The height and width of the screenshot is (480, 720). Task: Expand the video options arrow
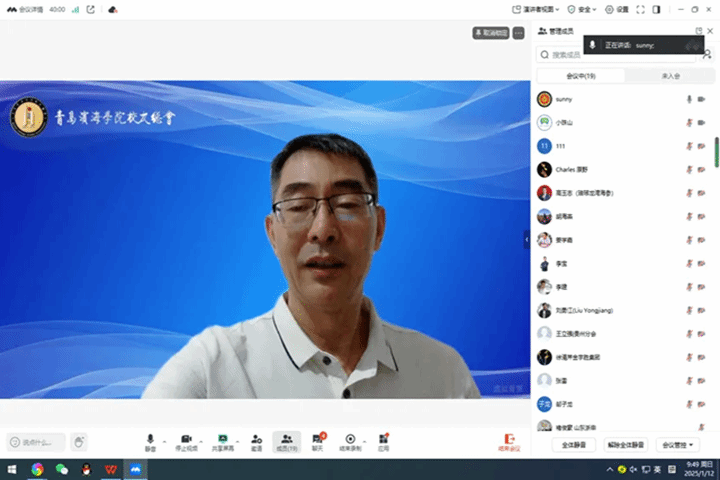201,441
